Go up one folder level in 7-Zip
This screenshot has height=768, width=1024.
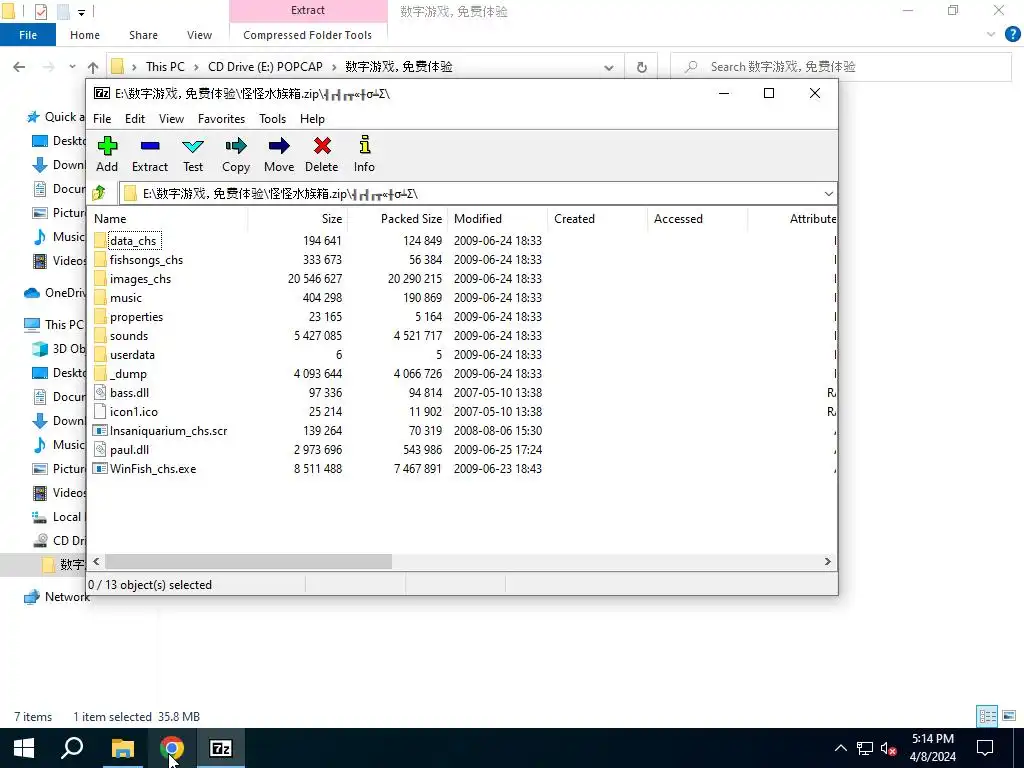99,193
